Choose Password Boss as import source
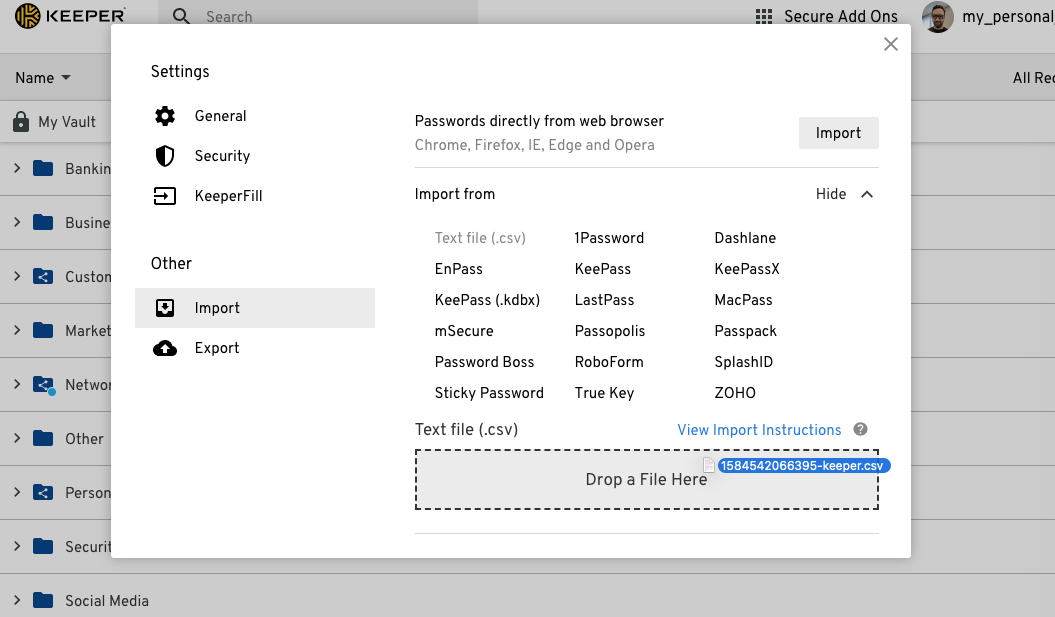 tap(484, 362)
